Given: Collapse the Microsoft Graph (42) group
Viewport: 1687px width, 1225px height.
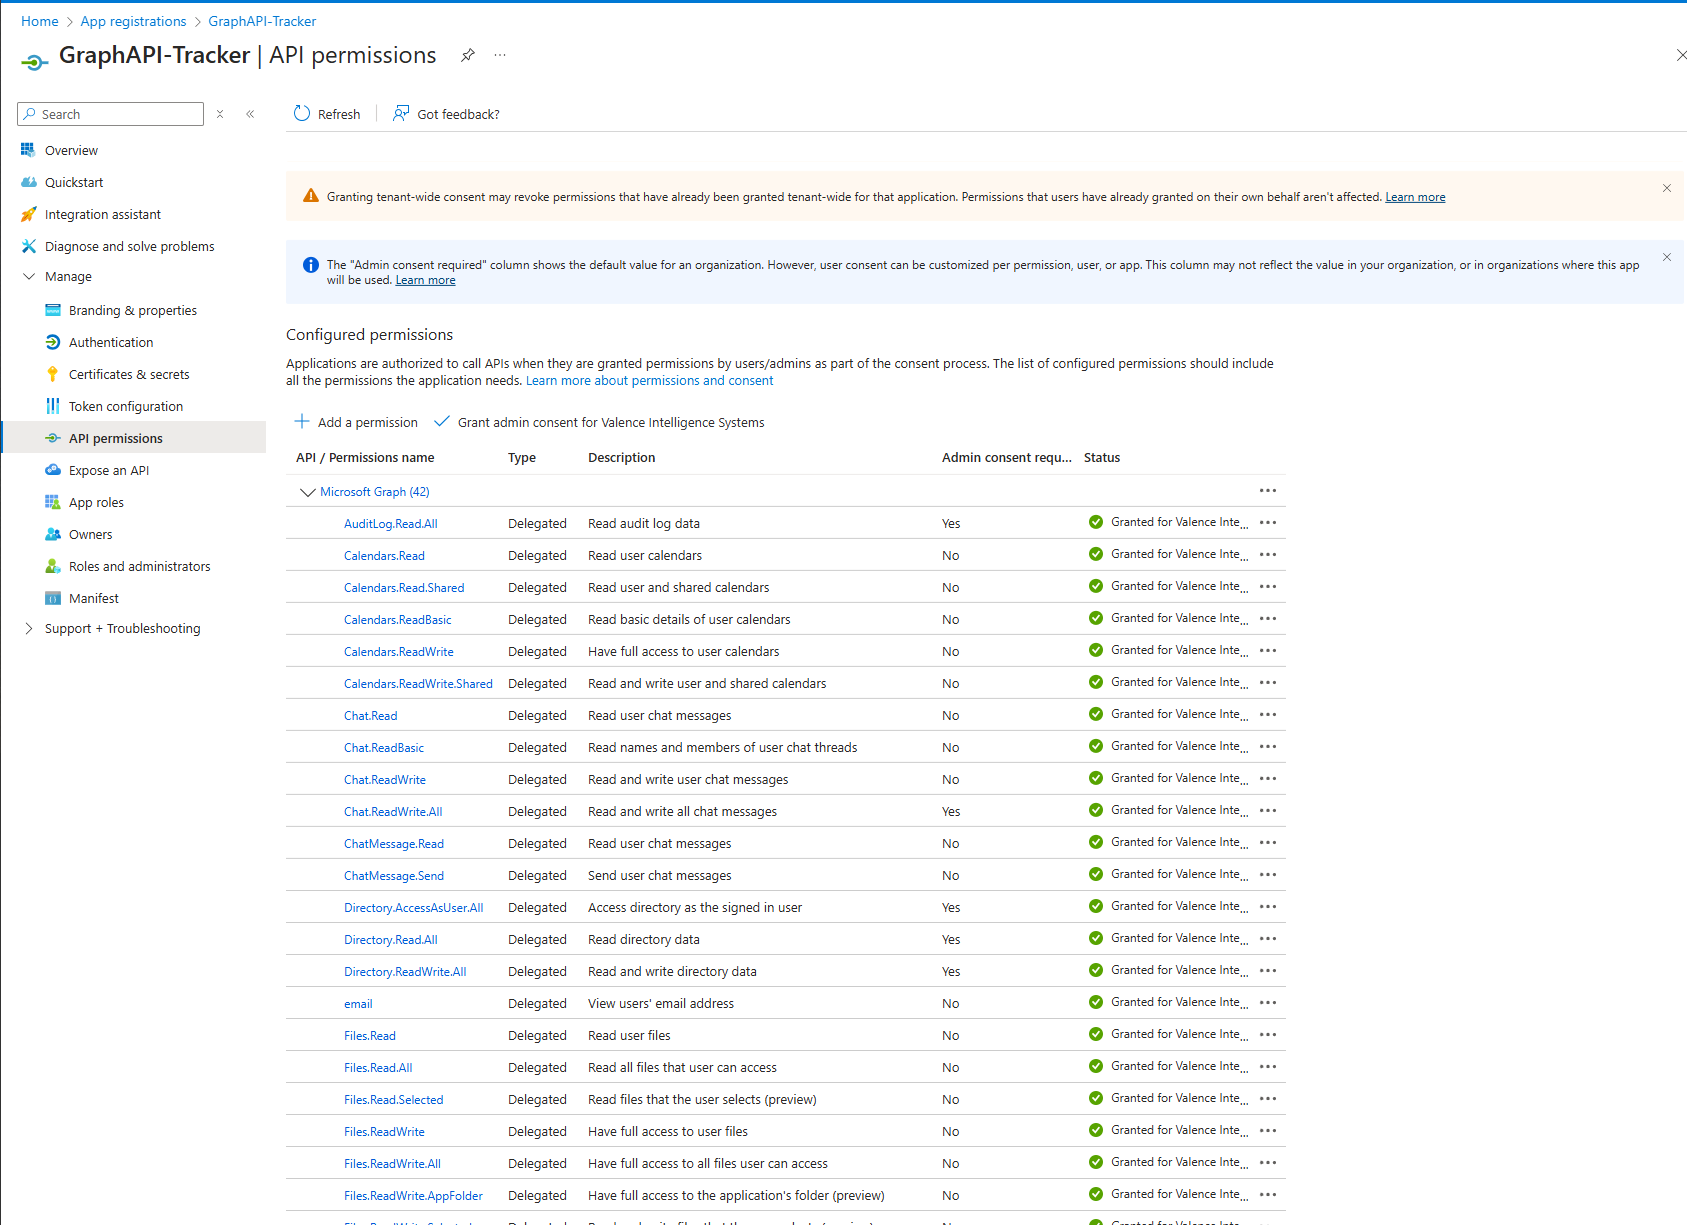Looking at the screenshot, I should point(307,492).
